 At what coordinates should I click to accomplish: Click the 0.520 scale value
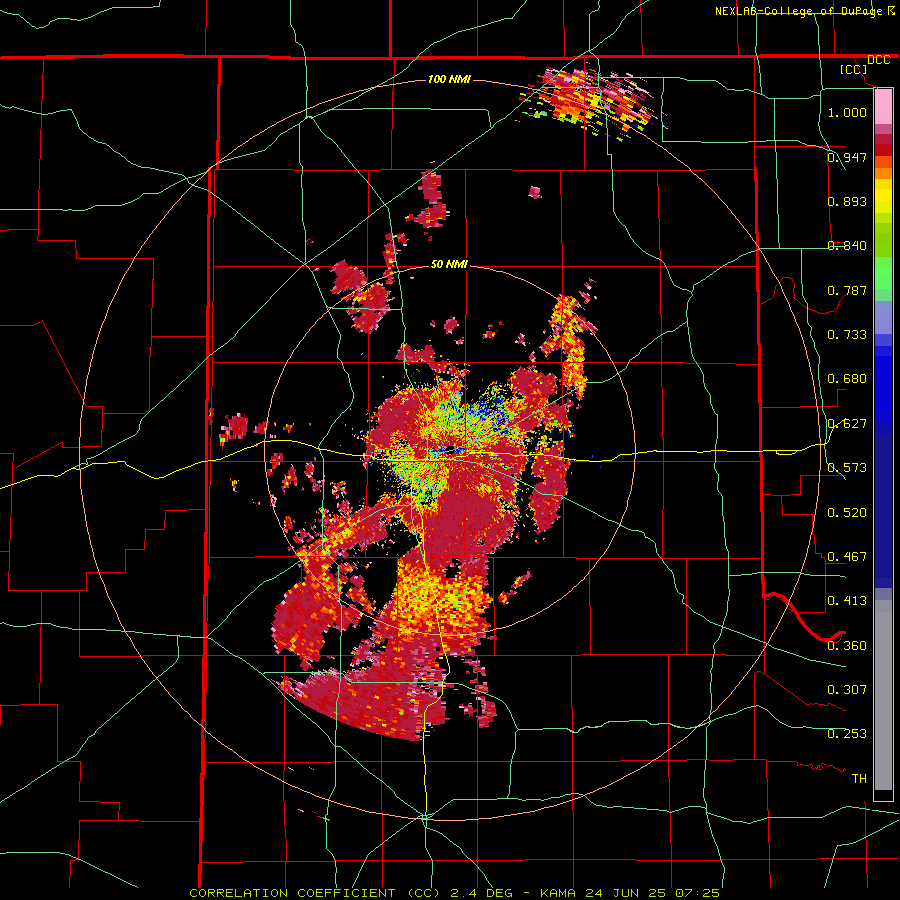[x=847, y=512]
